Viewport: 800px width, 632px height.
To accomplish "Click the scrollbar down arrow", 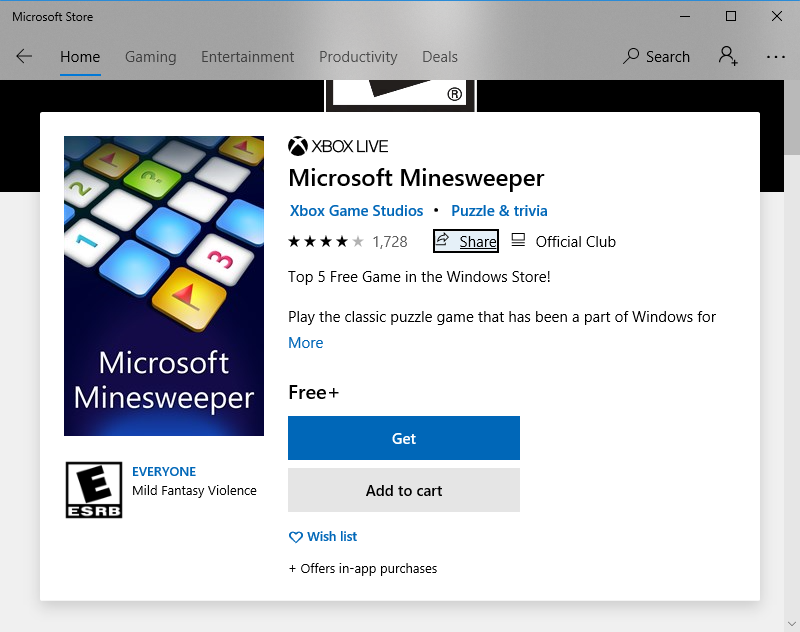I will click(x=792, y=624).
